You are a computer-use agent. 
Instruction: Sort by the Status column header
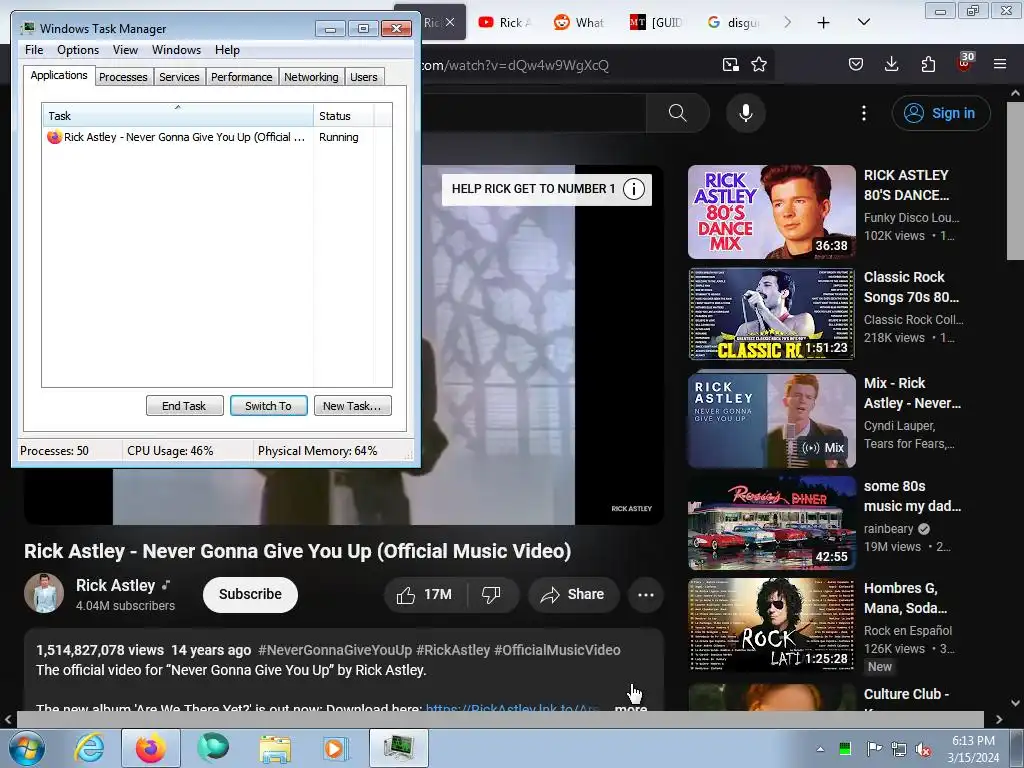tap(344, 116)
